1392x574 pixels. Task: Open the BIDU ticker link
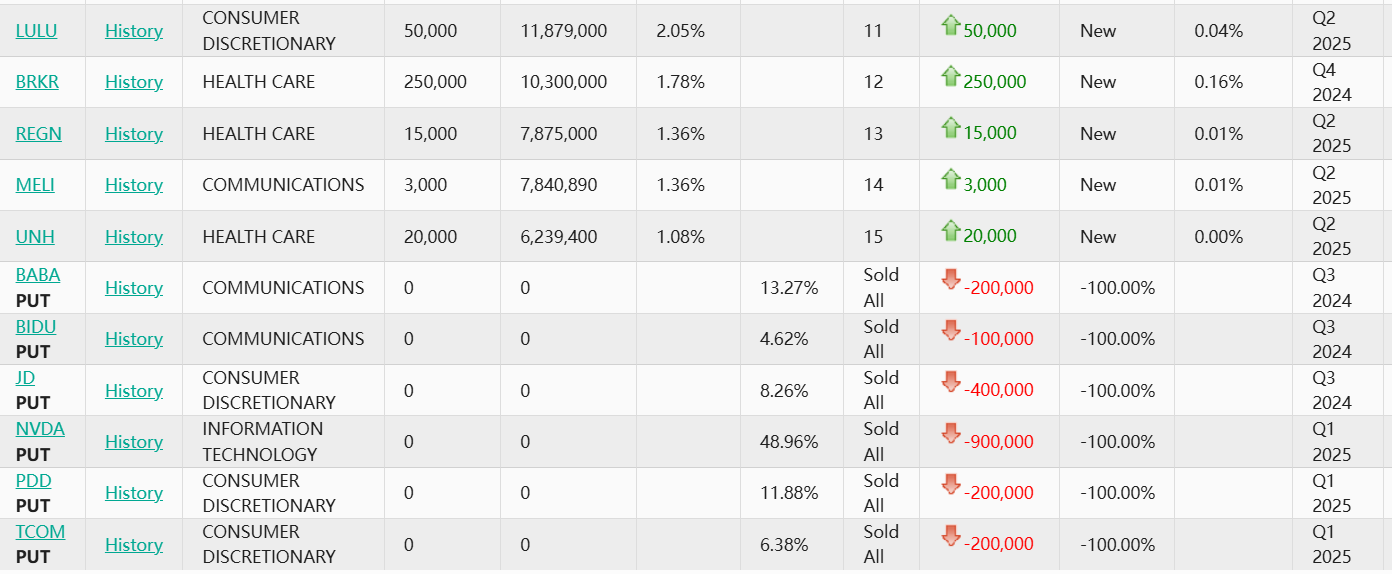(36, 327)
